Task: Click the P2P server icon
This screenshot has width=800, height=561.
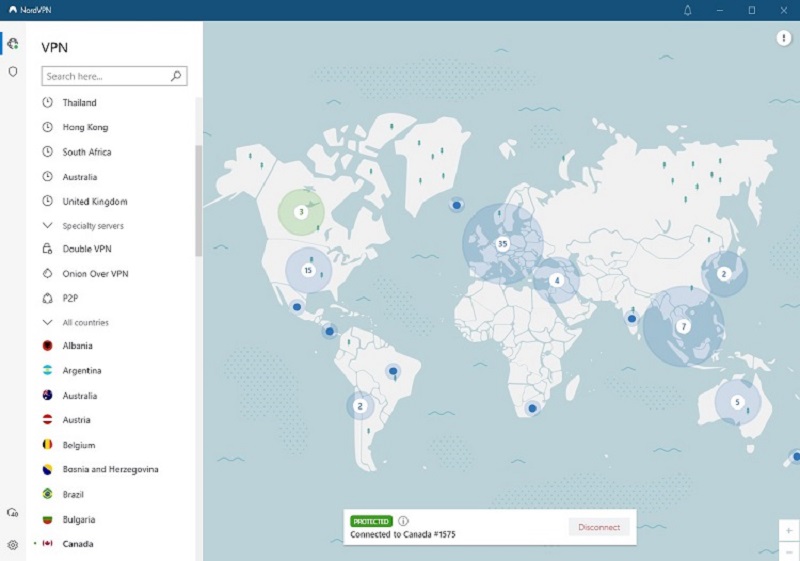Action: click(x=47, y=298)
